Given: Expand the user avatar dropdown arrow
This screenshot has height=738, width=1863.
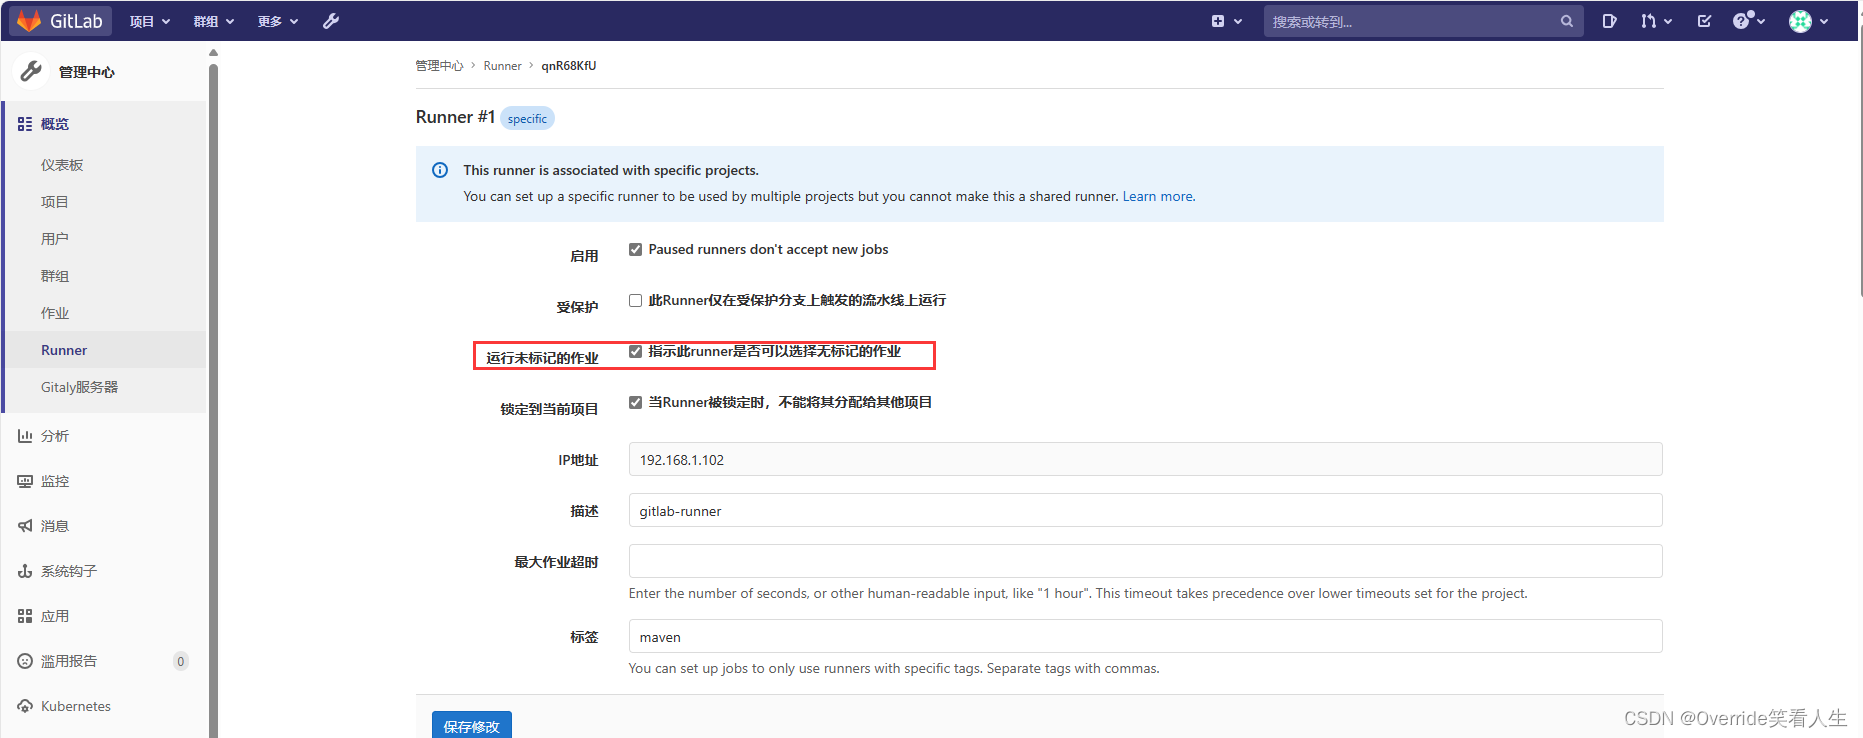Looking at the screenshot, I should pos(1824,21).
